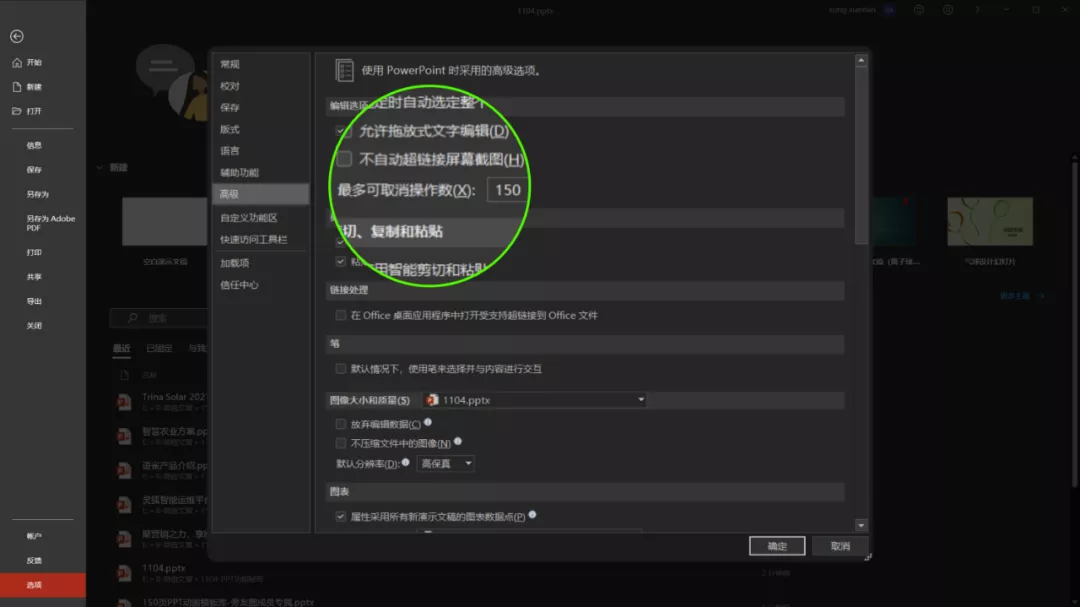This screenshot has width=1080, height=607.
Task: Click the new document icon beside 新建
Action: [x=17, y=87]
